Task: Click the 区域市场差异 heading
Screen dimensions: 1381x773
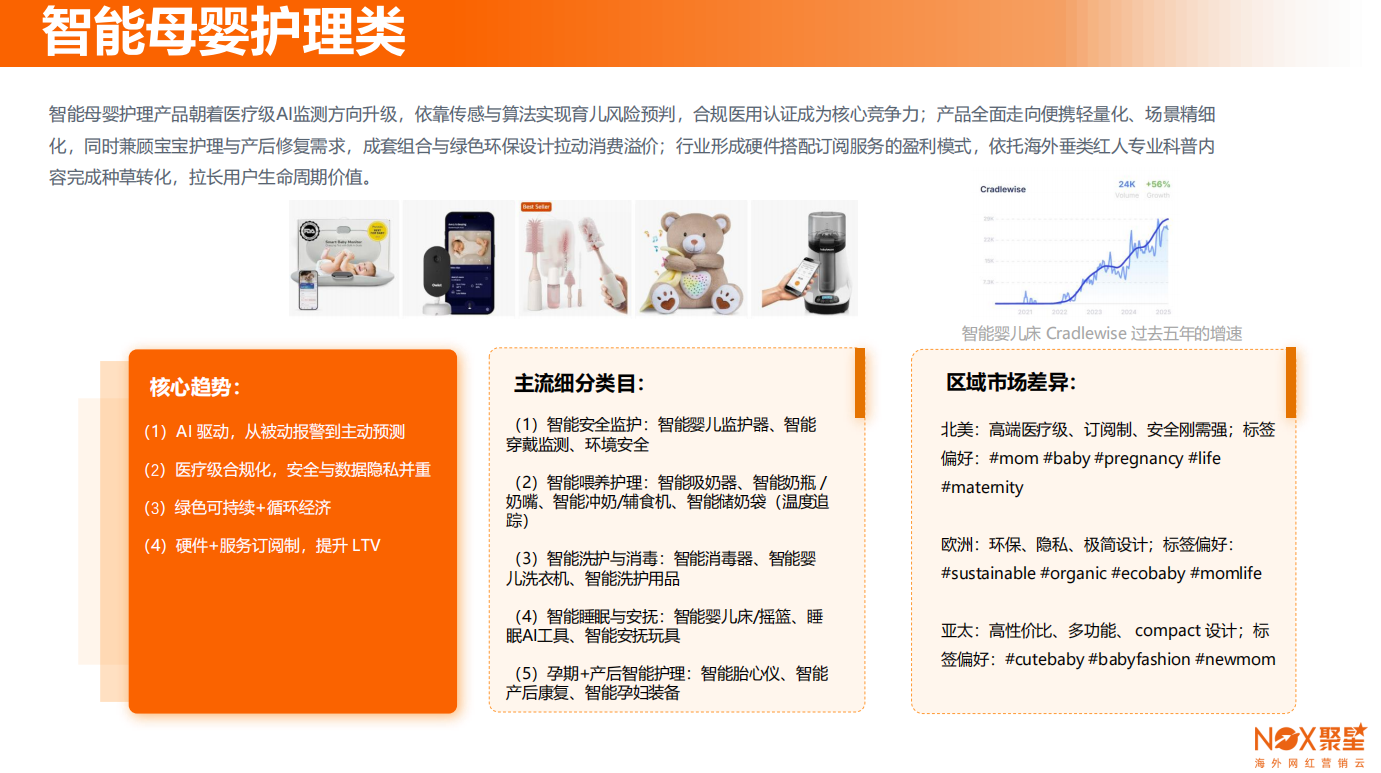Action: click(x=1011, y=383)
